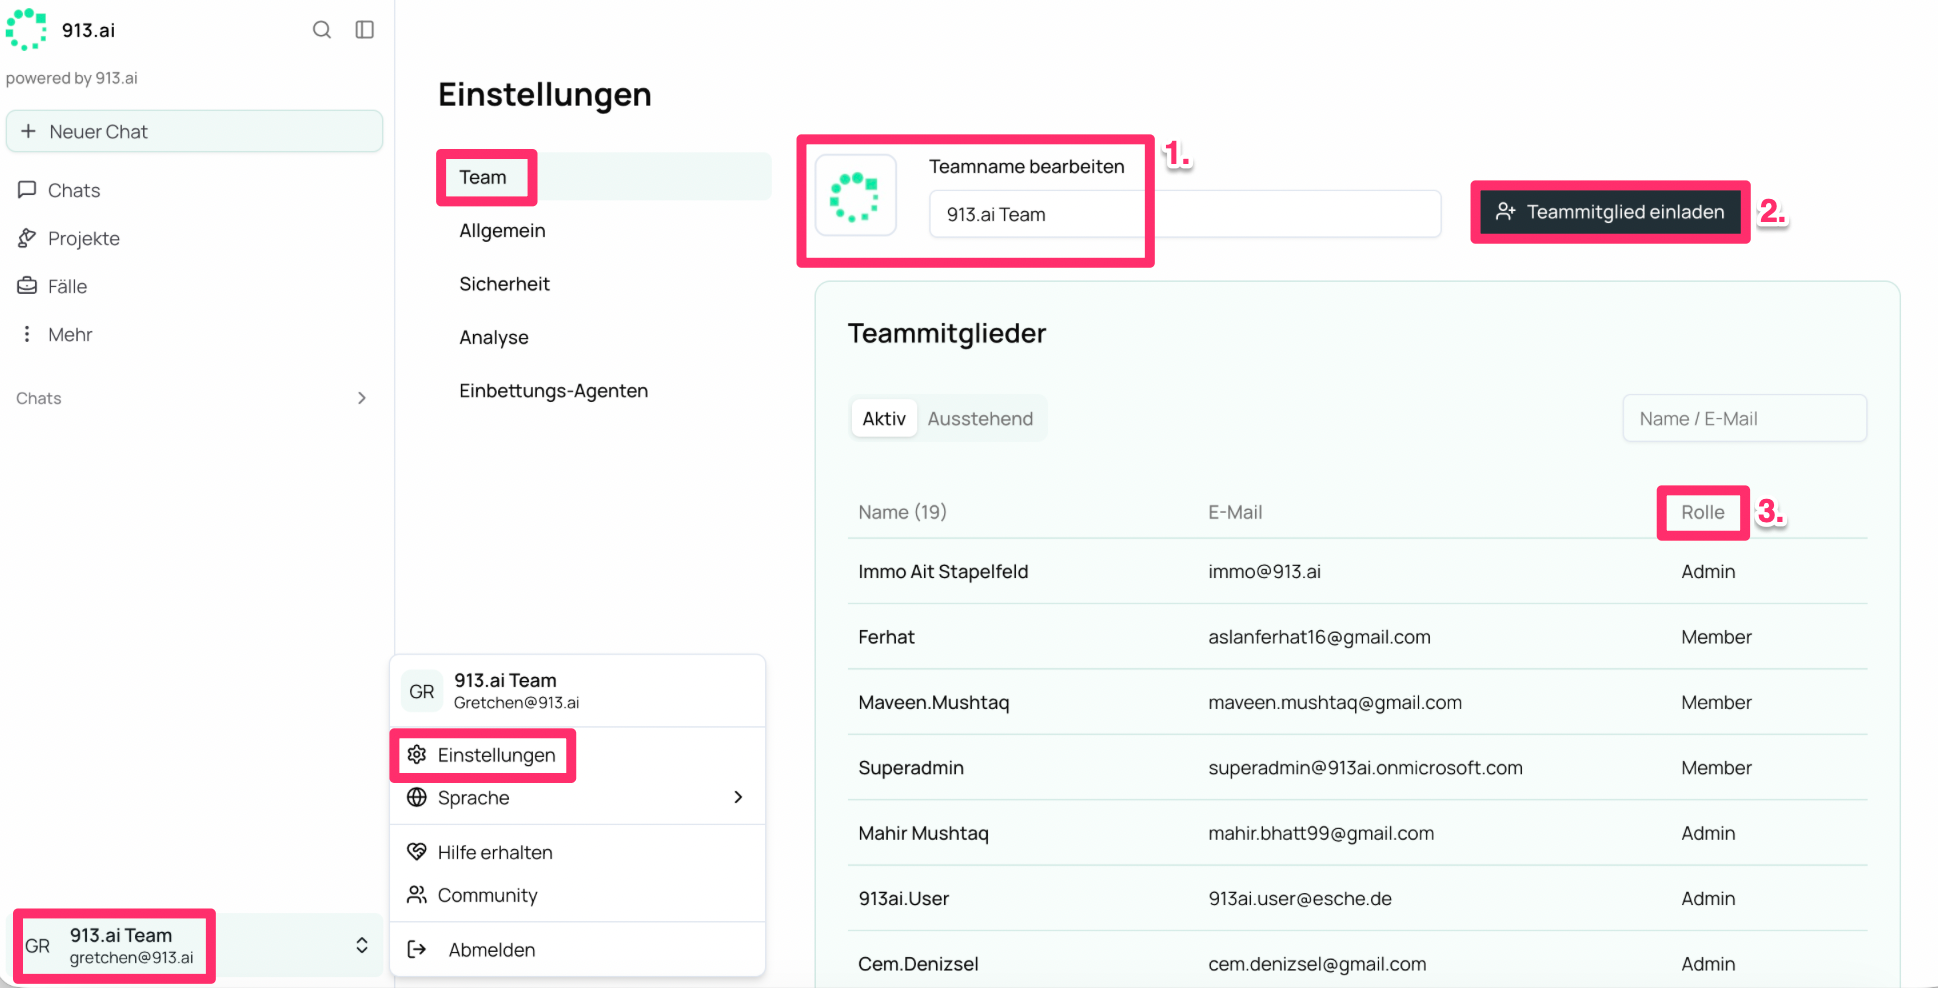Click the globe icon beside Sprache
The width and height of the screenshot is (1938, 988).
[x=417, y=797]
